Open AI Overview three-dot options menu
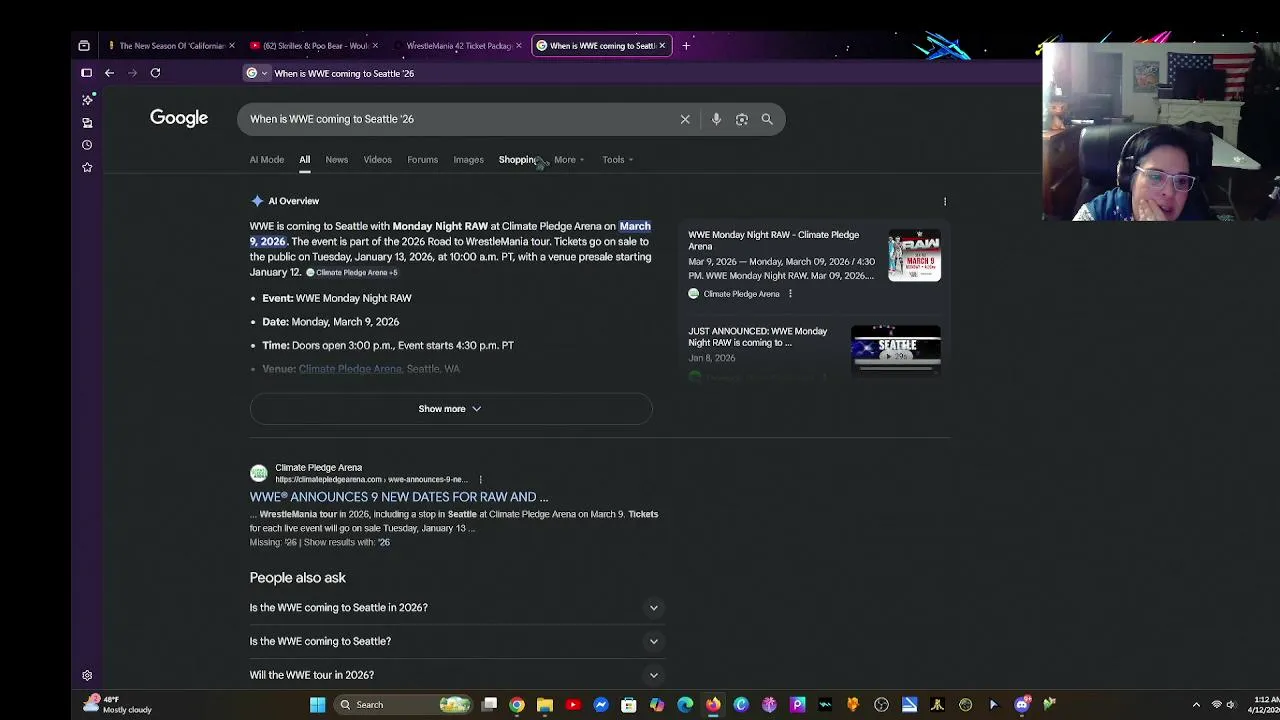The width and height of the screenshot is (1280, 720). pos(944,201)
